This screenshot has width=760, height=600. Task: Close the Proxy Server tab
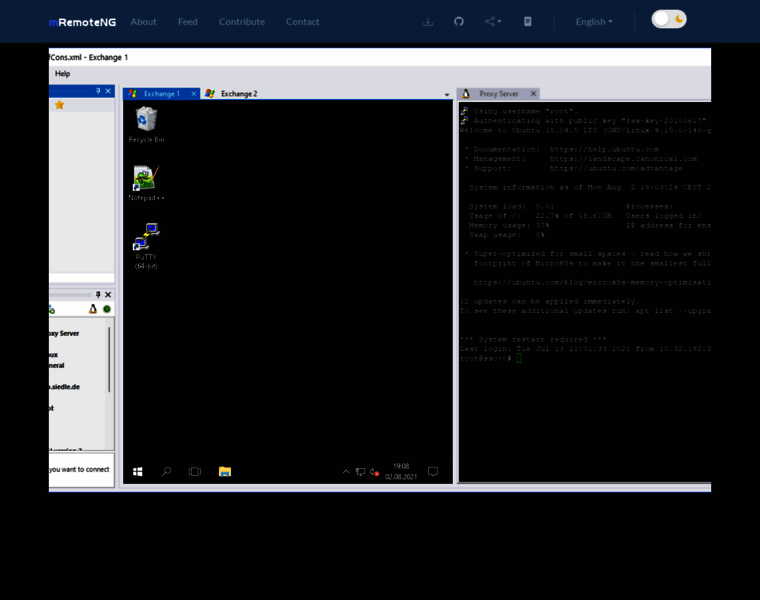point(533,94)
